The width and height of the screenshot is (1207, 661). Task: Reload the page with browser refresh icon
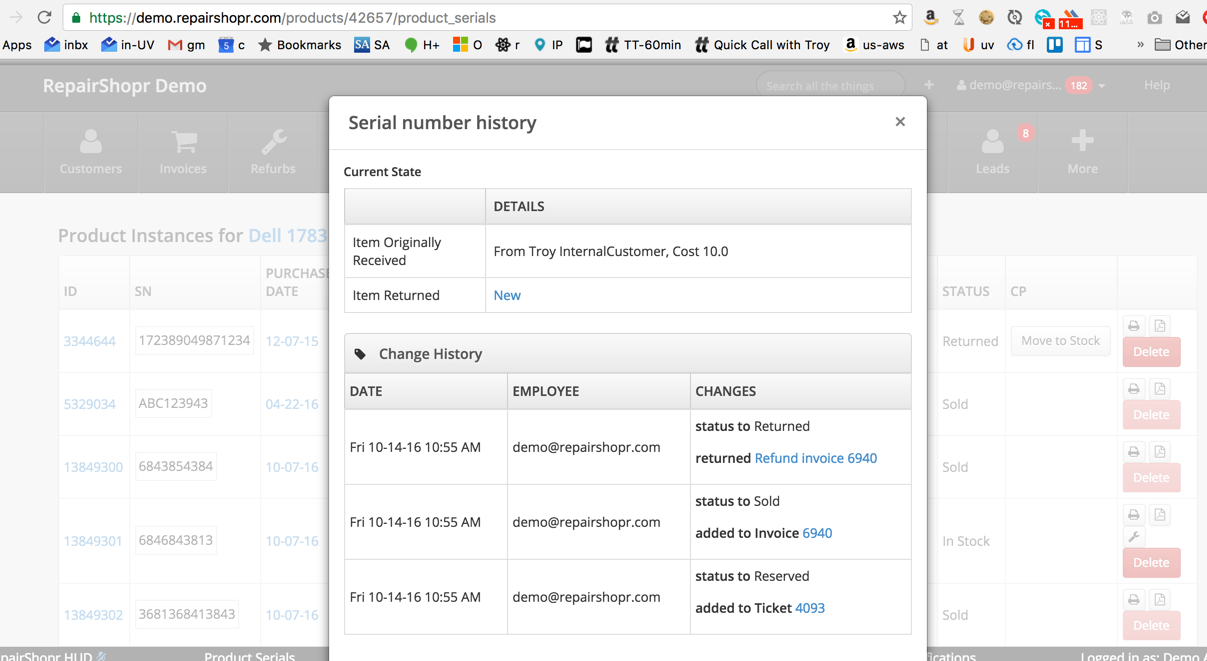[44, 18]
